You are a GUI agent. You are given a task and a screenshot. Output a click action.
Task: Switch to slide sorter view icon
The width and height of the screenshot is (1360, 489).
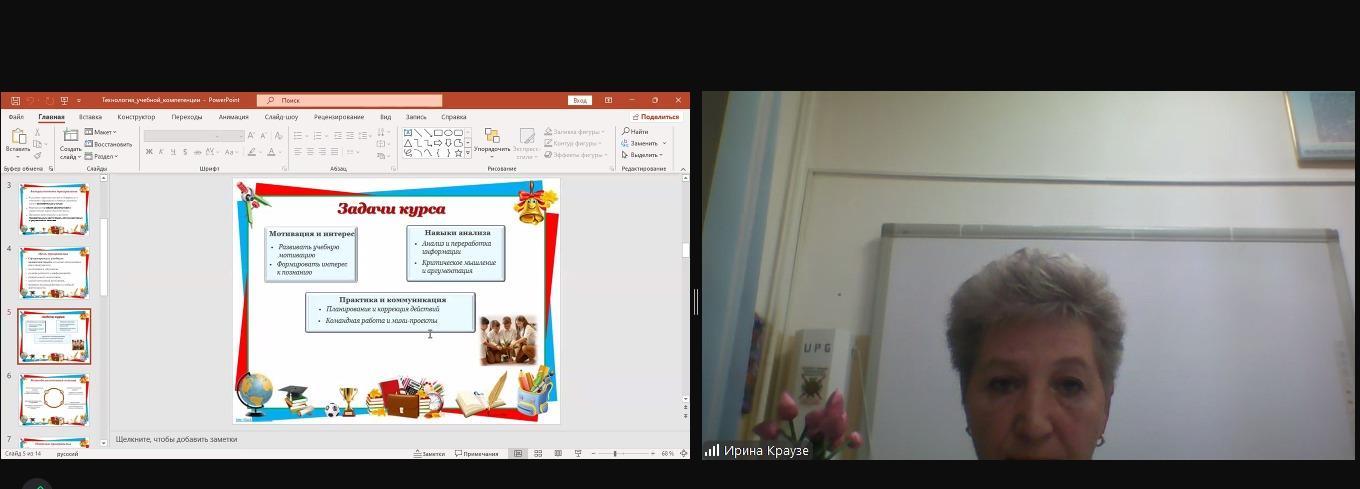(538, 454)
